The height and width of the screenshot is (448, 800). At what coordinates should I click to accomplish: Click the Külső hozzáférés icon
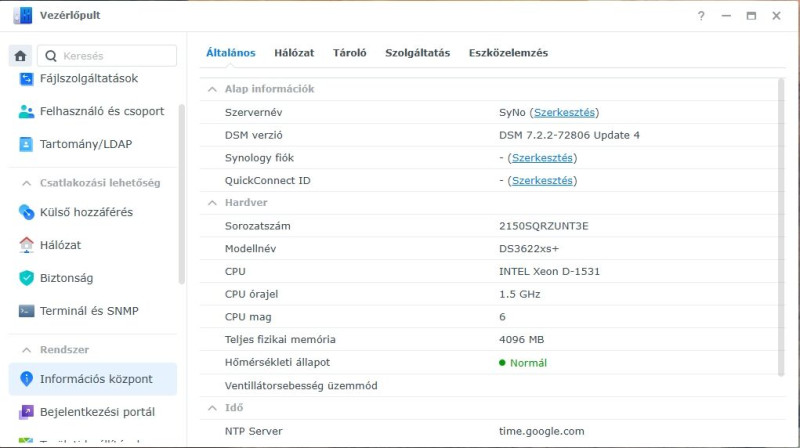pos(26,212)
